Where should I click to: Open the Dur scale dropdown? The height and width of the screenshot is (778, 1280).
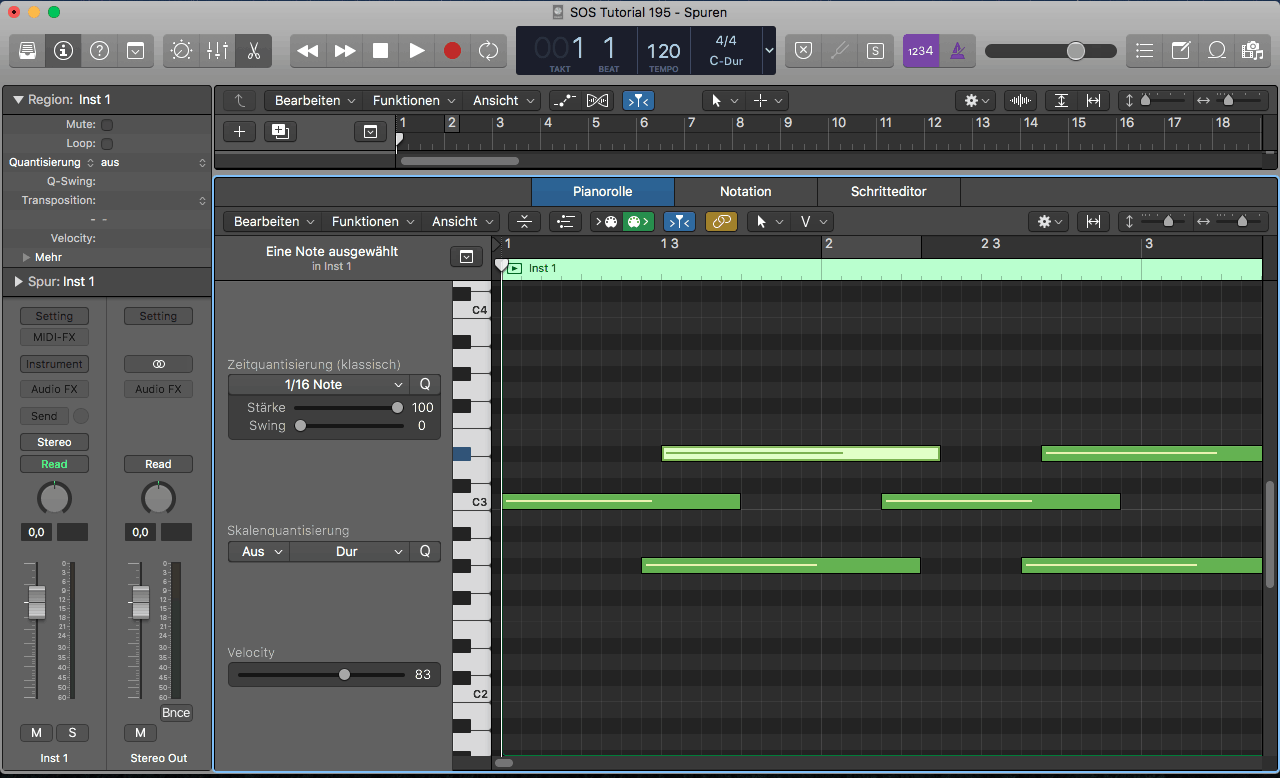pos(350,552)
